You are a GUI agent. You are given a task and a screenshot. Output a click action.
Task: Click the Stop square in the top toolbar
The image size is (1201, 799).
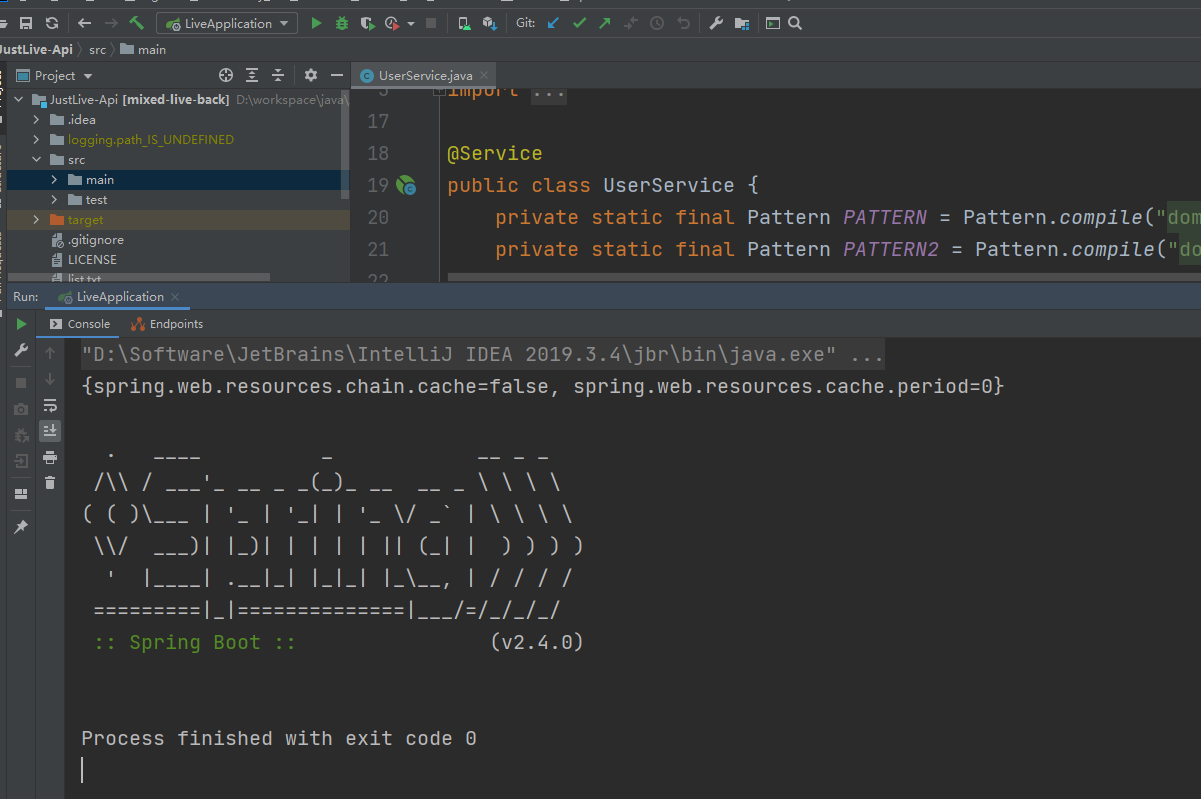coord(431,23)
